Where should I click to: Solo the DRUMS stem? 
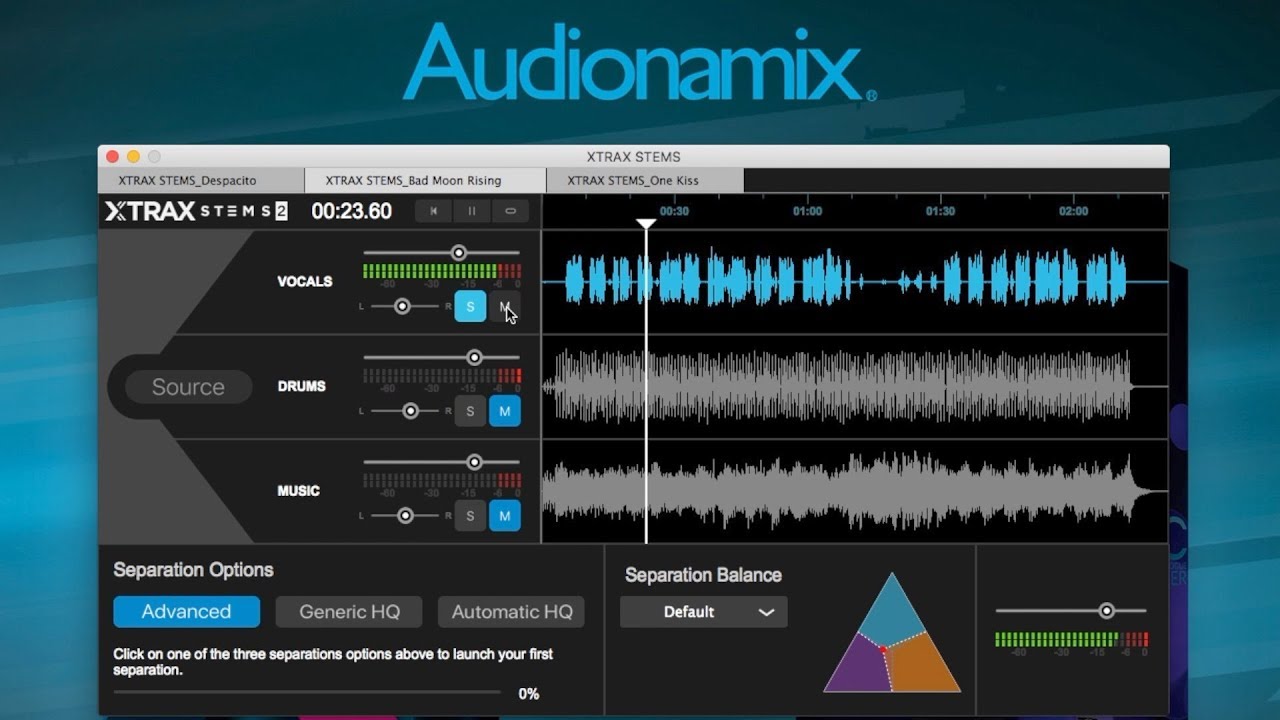click(470, 411)
